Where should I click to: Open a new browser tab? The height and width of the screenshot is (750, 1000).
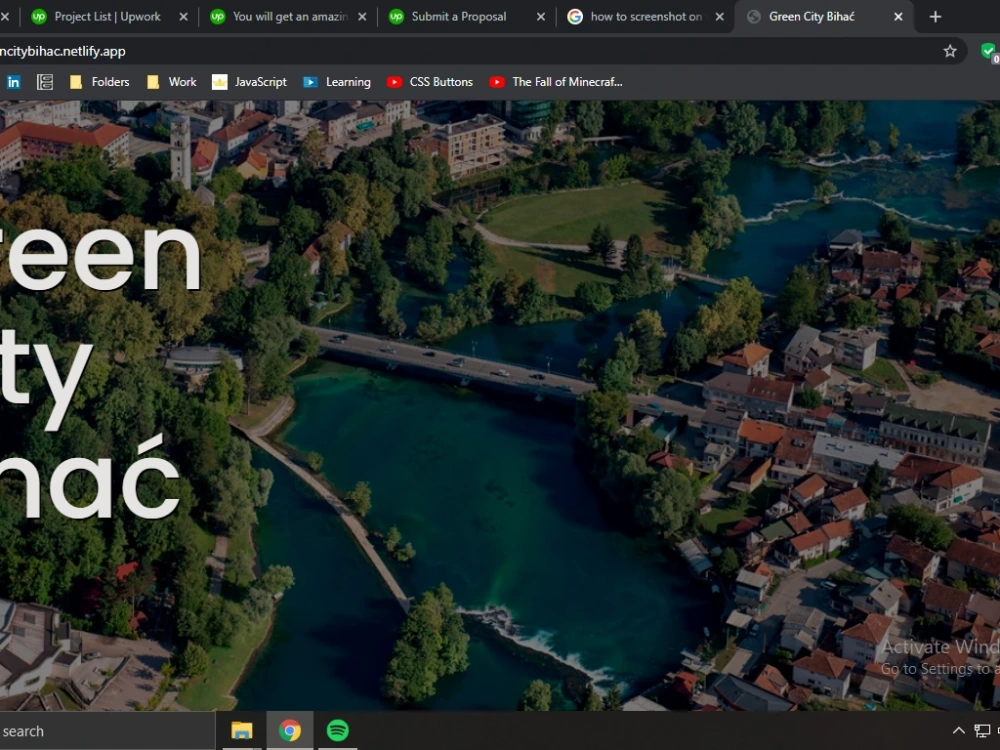pyautogui.click(x=935, y=17)
